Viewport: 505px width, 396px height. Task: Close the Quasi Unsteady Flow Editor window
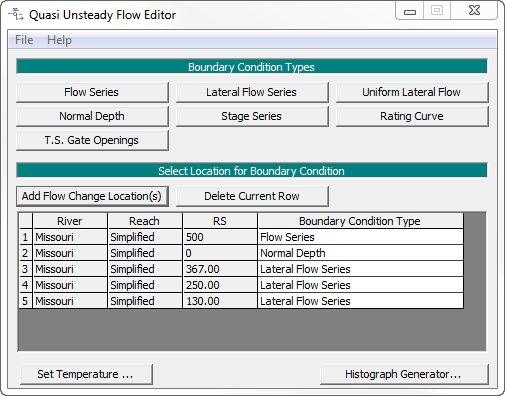[x=474, y=11]
